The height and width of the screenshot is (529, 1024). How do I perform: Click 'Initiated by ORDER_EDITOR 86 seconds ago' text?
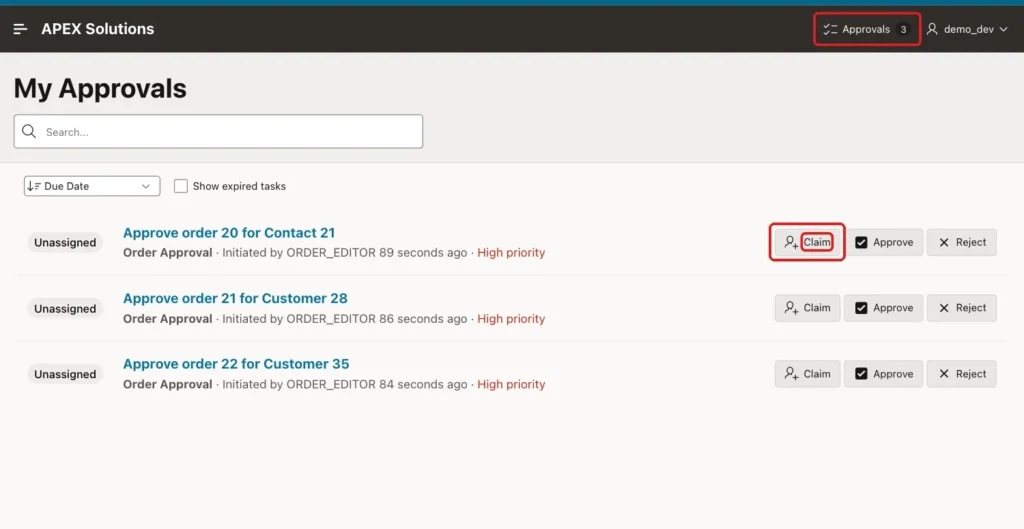[345, 319]
